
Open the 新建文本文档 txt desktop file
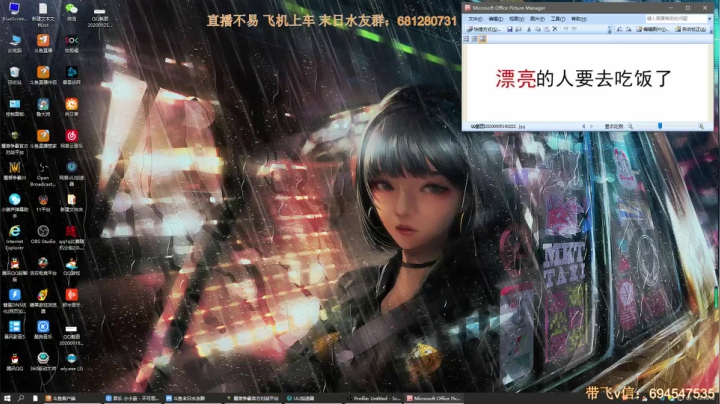43,15
